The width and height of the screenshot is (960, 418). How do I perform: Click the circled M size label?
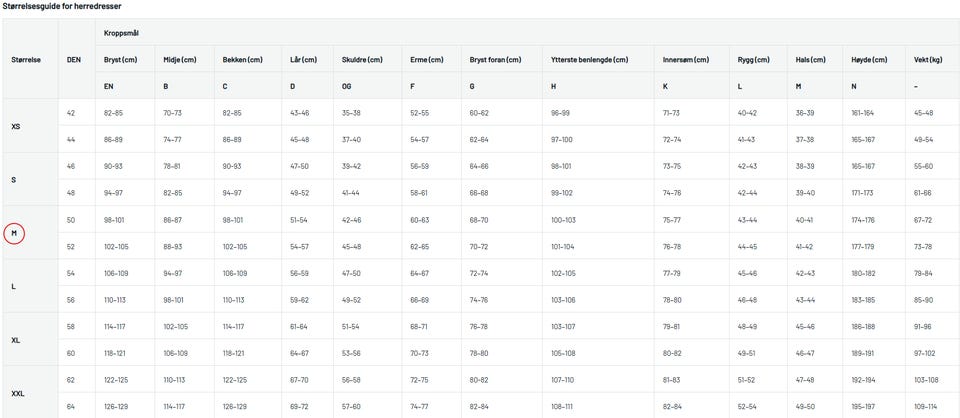point(15,233)
